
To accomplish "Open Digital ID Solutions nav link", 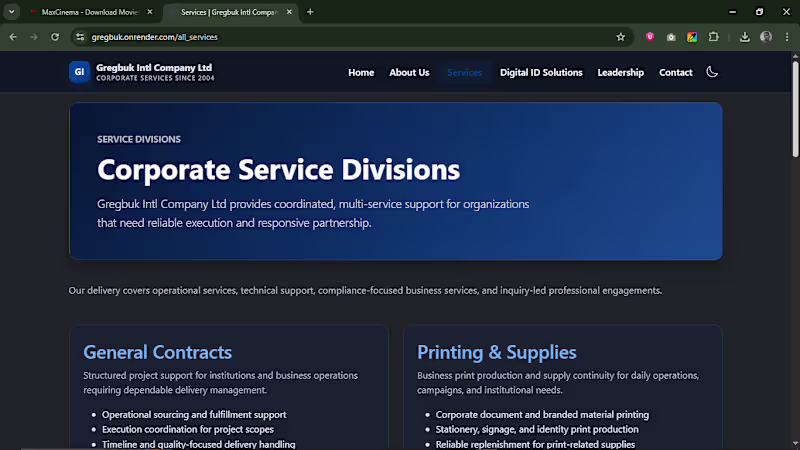I will (541, 72).
